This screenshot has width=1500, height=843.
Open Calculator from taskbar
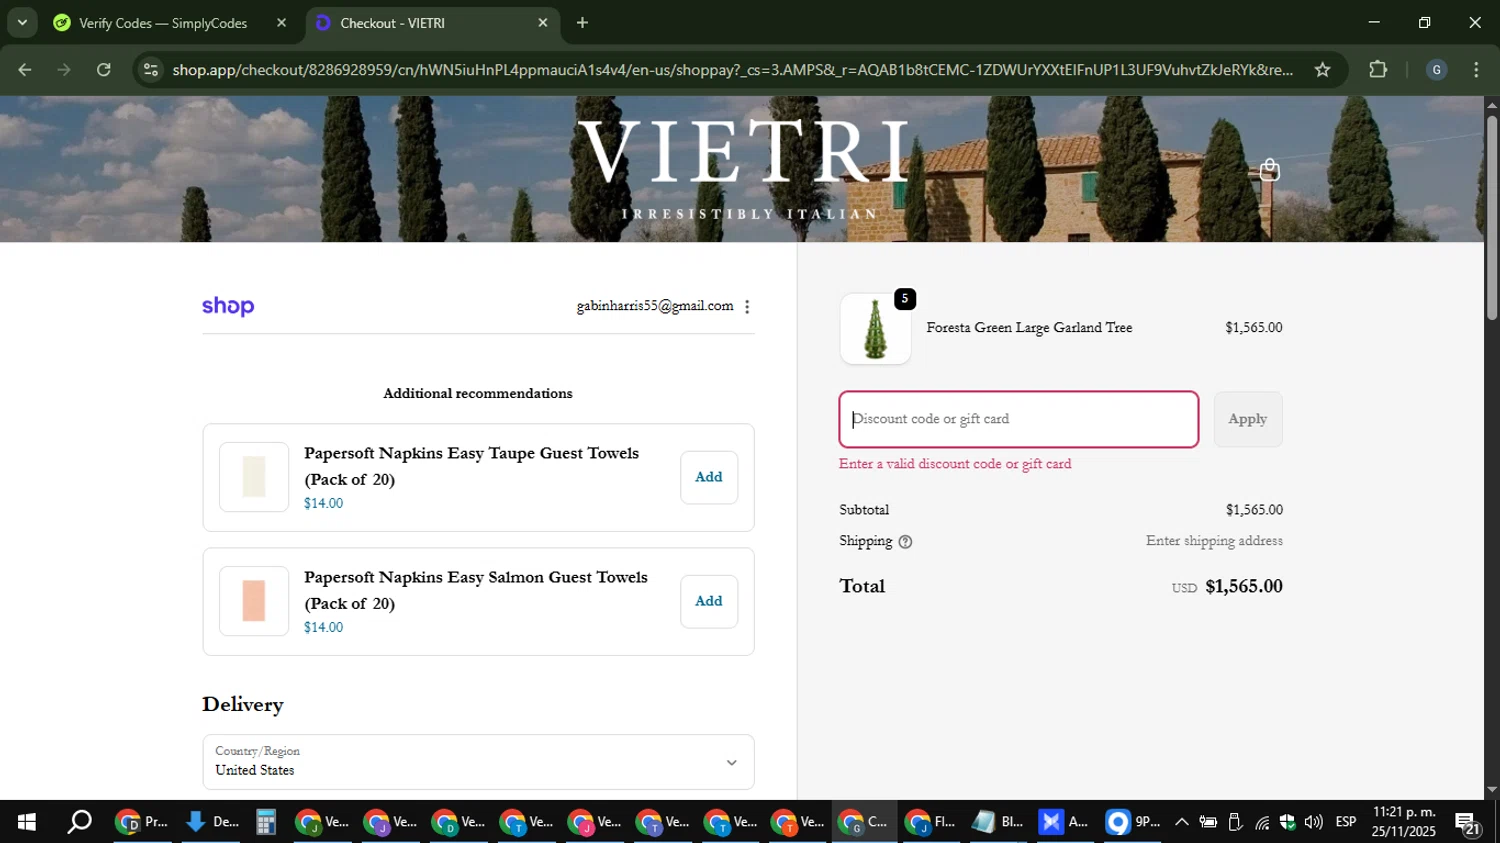coord(265,822)
